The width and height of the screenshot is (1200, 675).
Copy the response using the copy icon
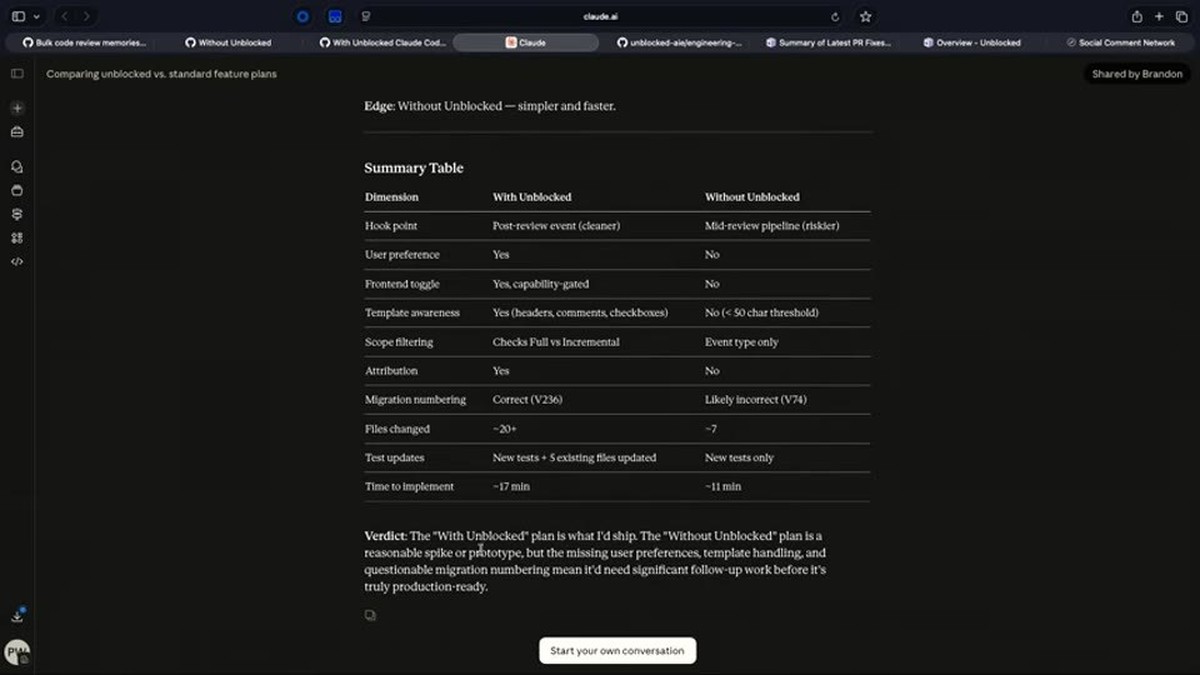370,616
